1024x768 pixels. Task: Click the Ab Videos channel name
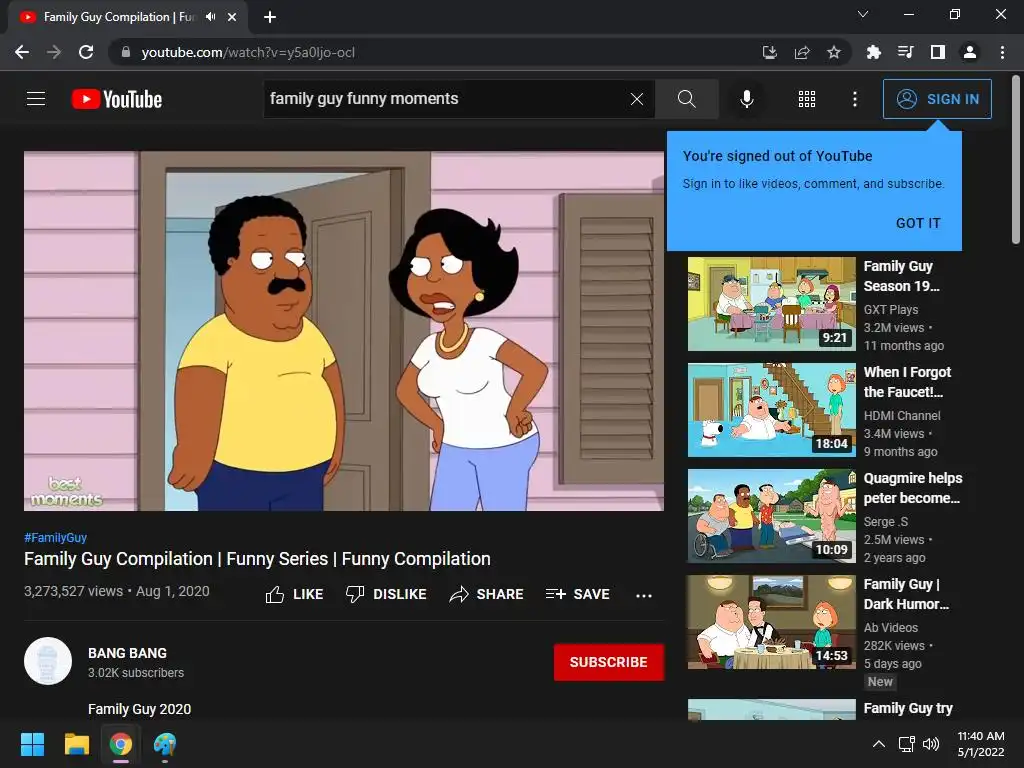click(x=891, y=628)
